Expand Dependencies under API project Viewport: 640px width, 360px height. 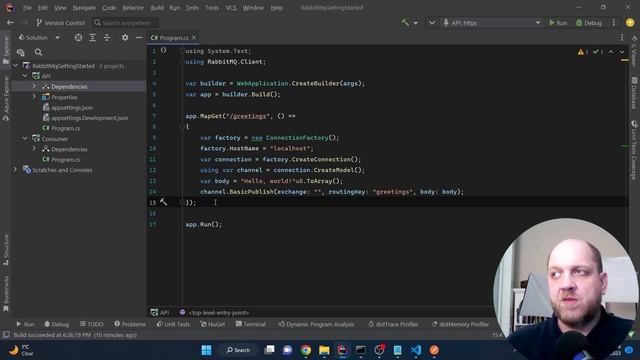[x=34, y=86]
